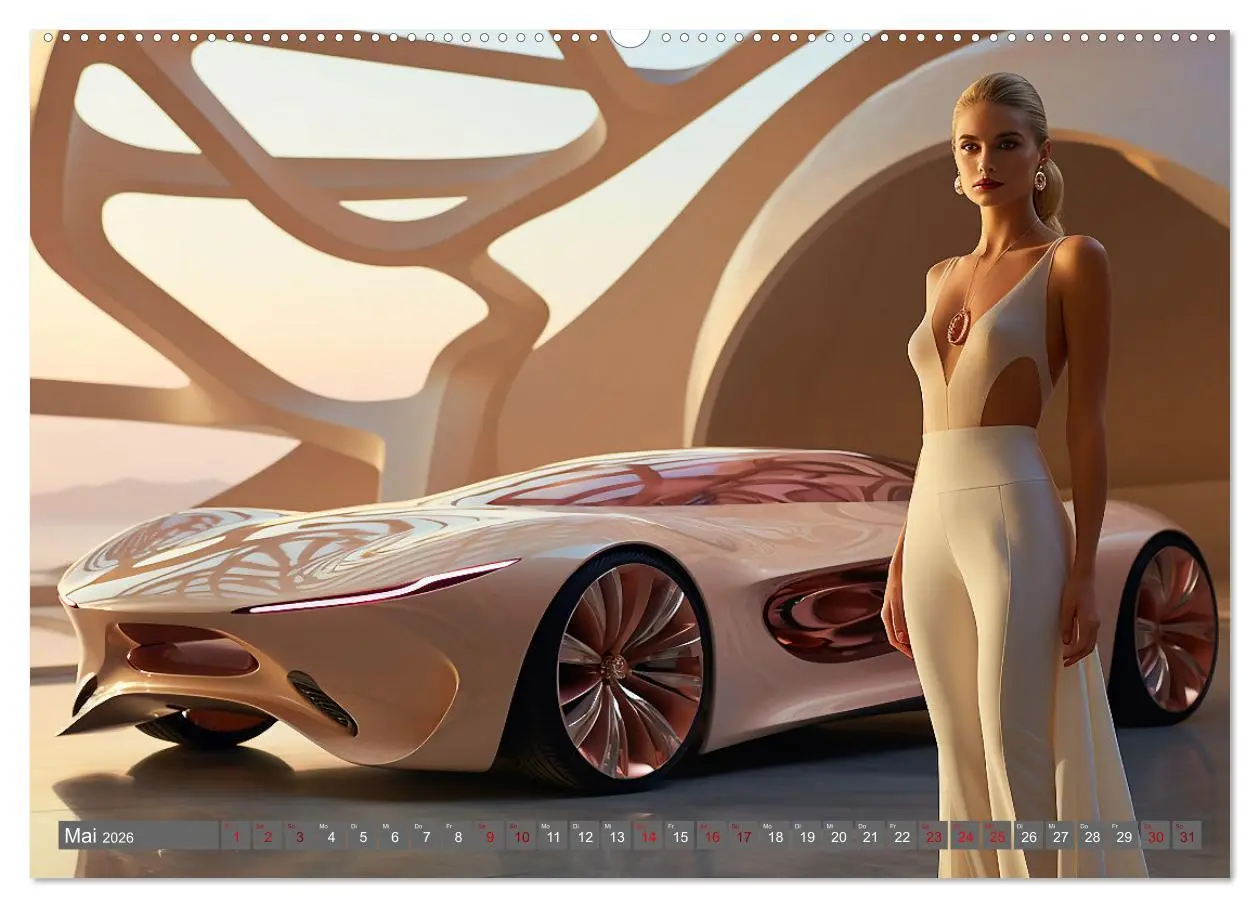
Task: Click day 20 on the calendar
Action: (x=838, y=836)
